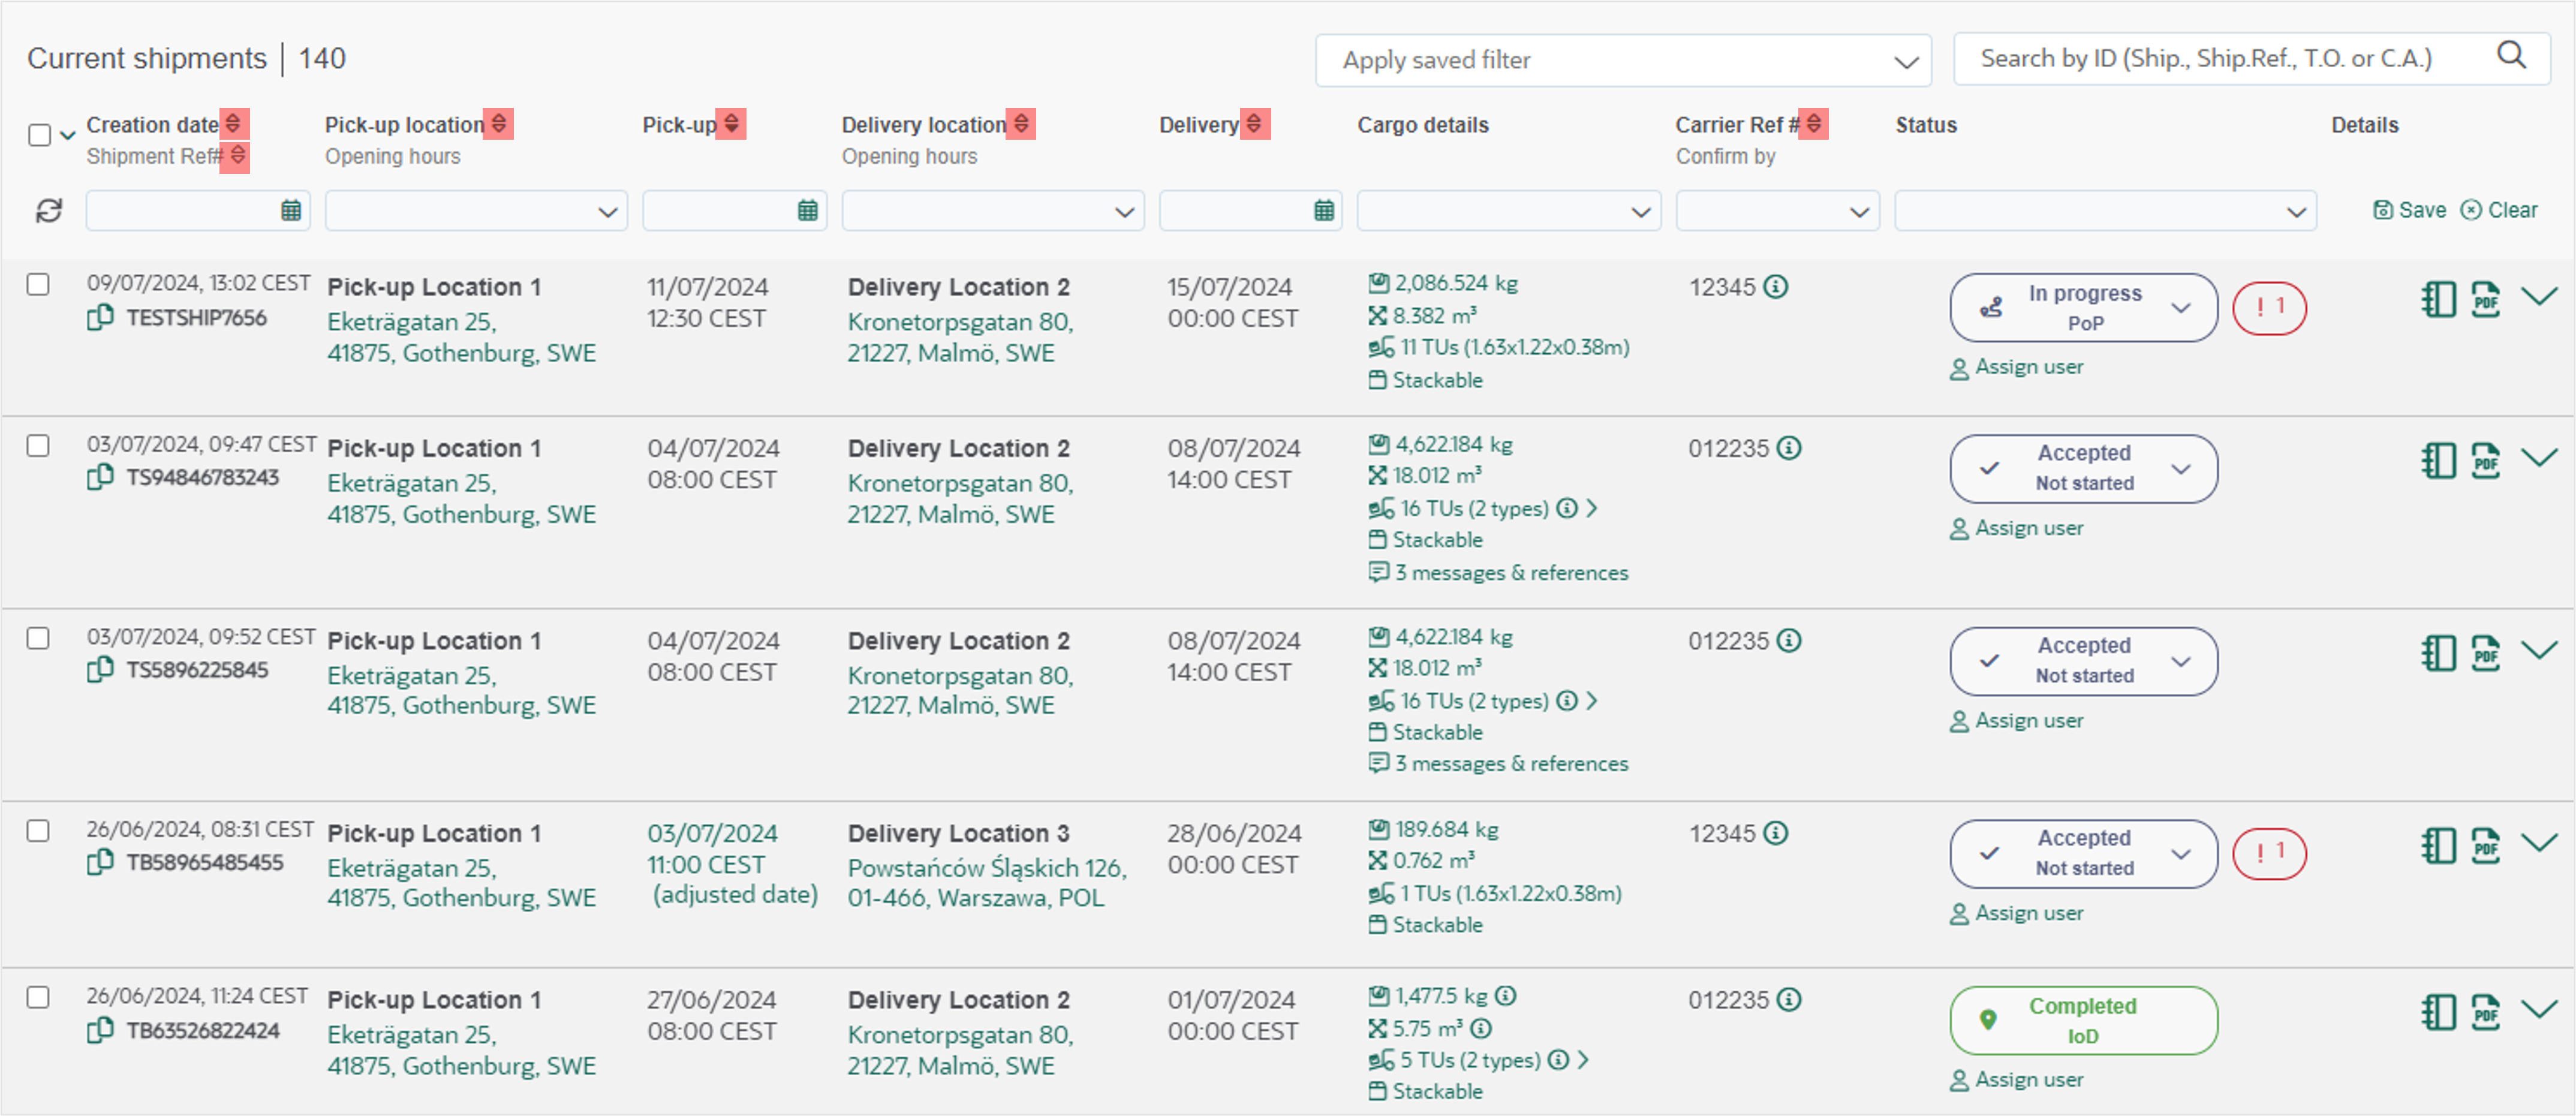This screenshot has width=2576, height=1116.
Task: Select shipment TB58965485455 checkbox
Action: pos(38,831)
